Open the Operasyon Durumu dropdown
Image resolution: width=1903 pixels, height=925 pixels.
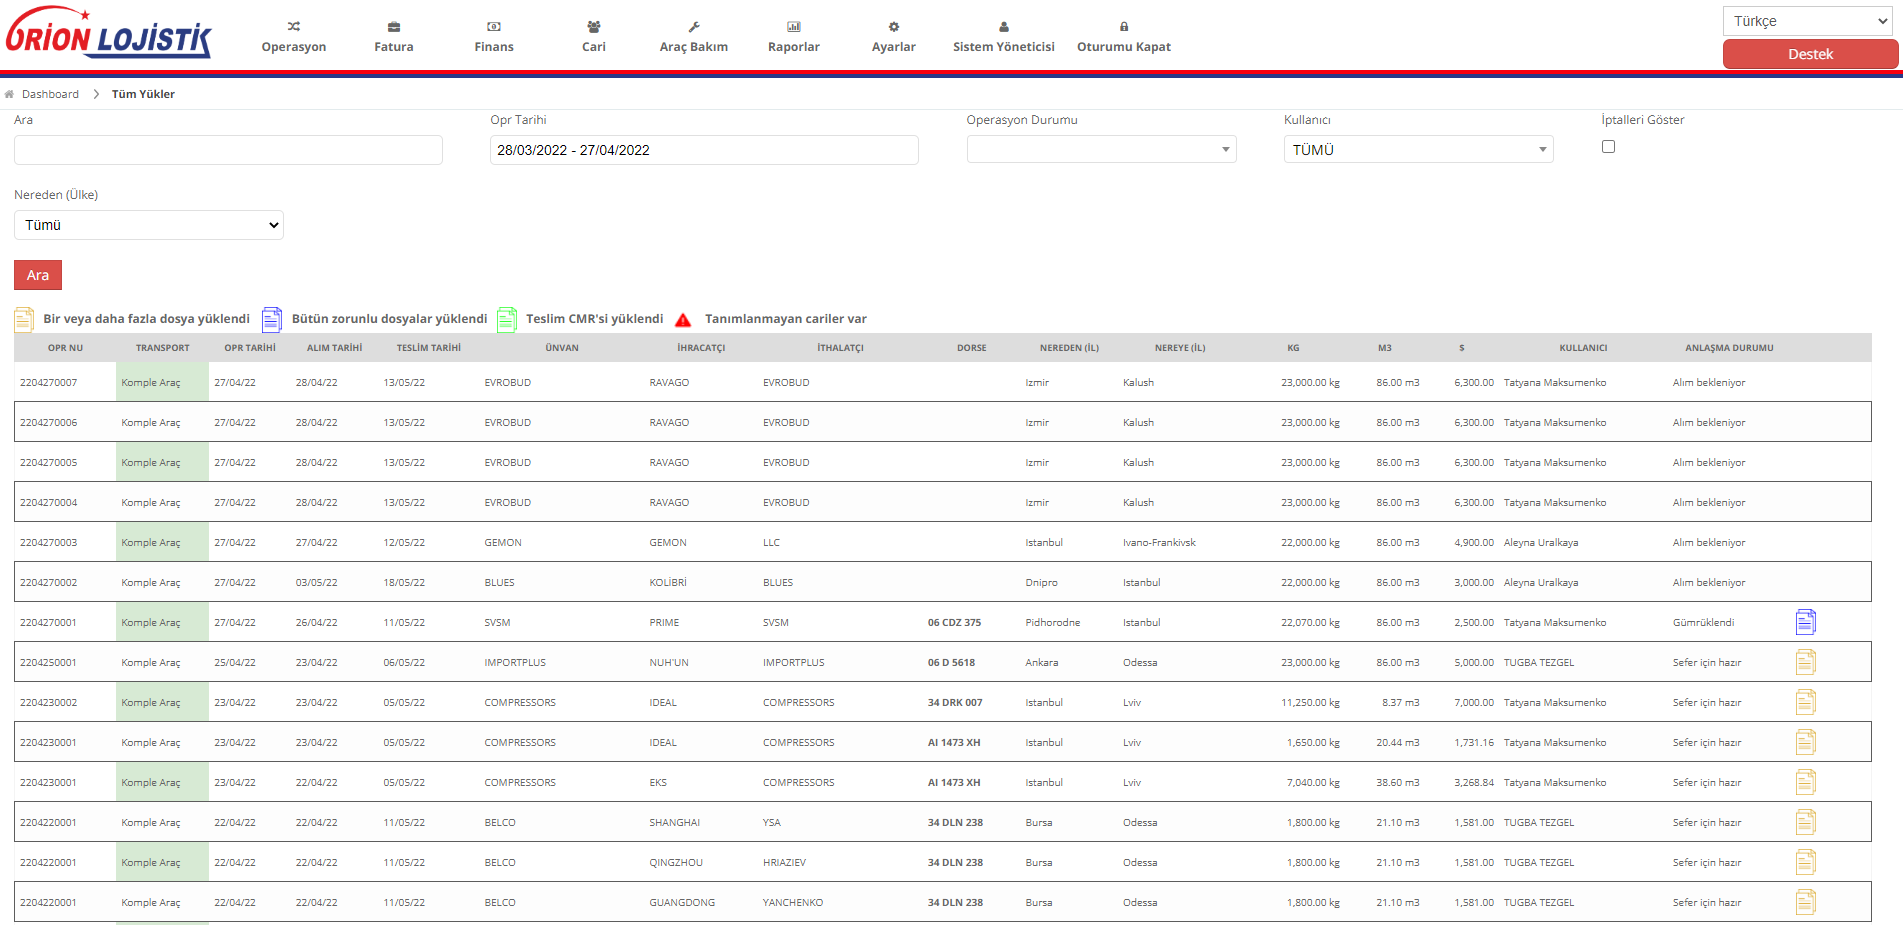click(x=1101, y=149)
